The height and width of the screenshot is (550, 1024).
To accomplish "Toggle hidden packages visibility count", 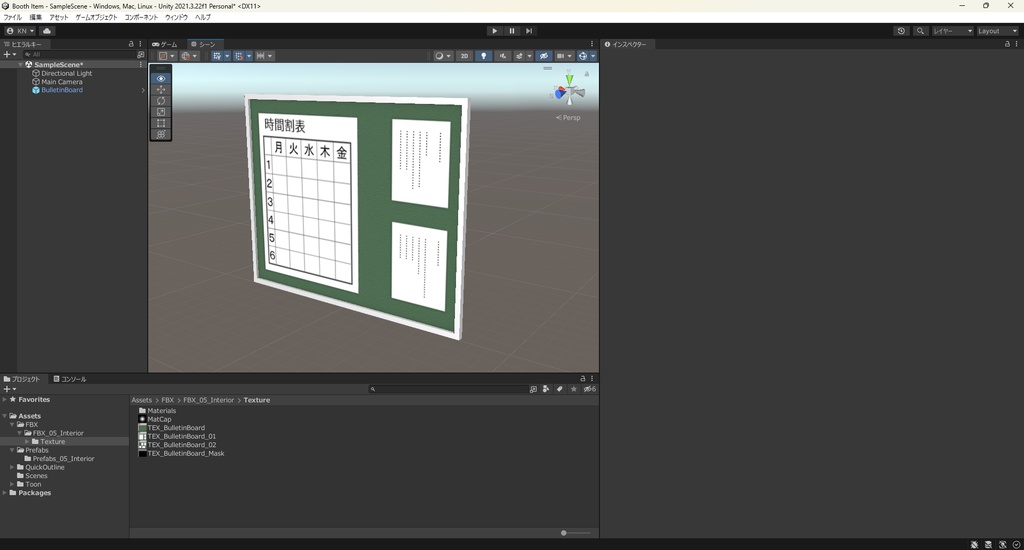I will tap(590, 389).
